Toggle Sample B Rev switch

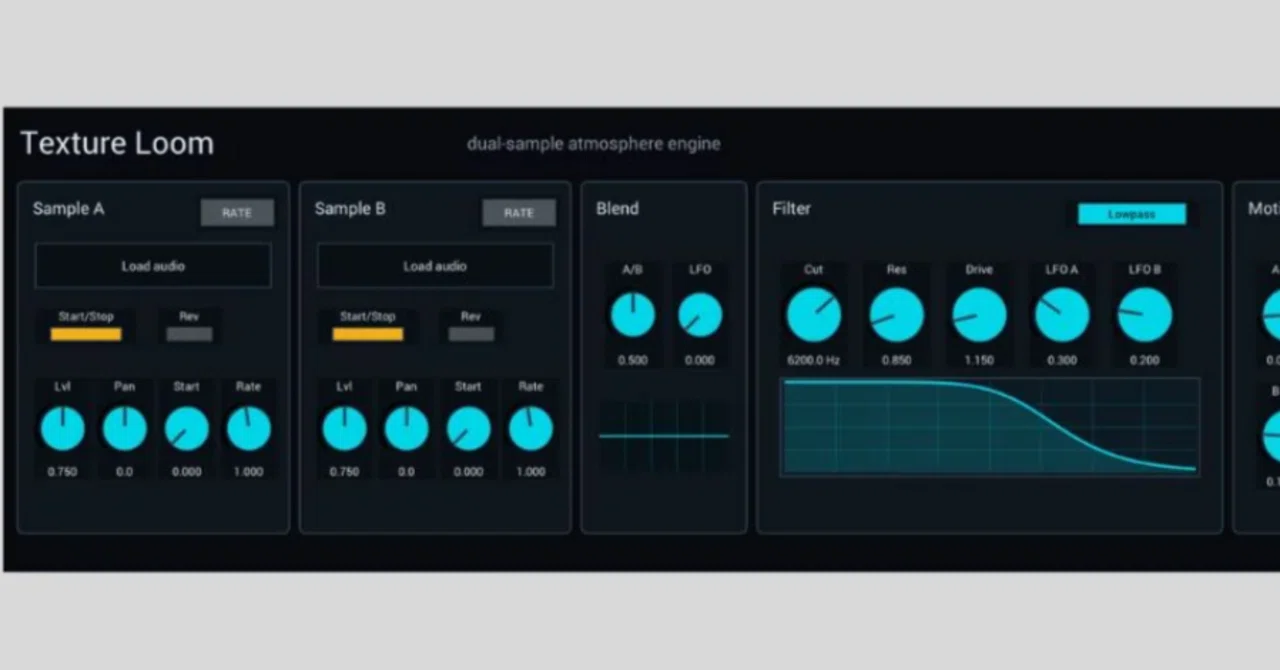click(471, 334)
